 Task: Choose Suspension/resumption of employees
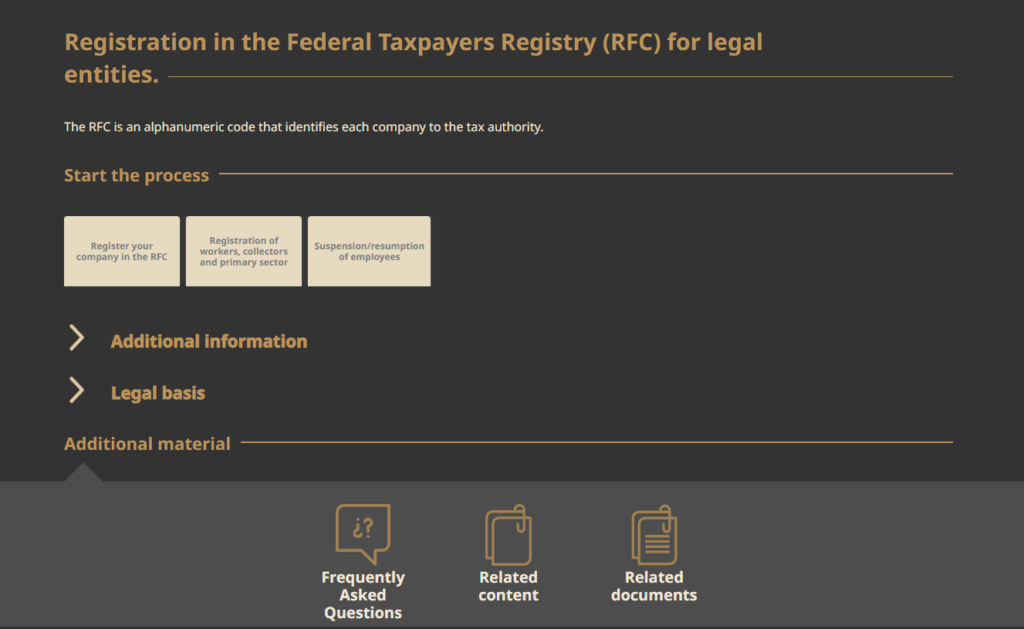(369, 251)
